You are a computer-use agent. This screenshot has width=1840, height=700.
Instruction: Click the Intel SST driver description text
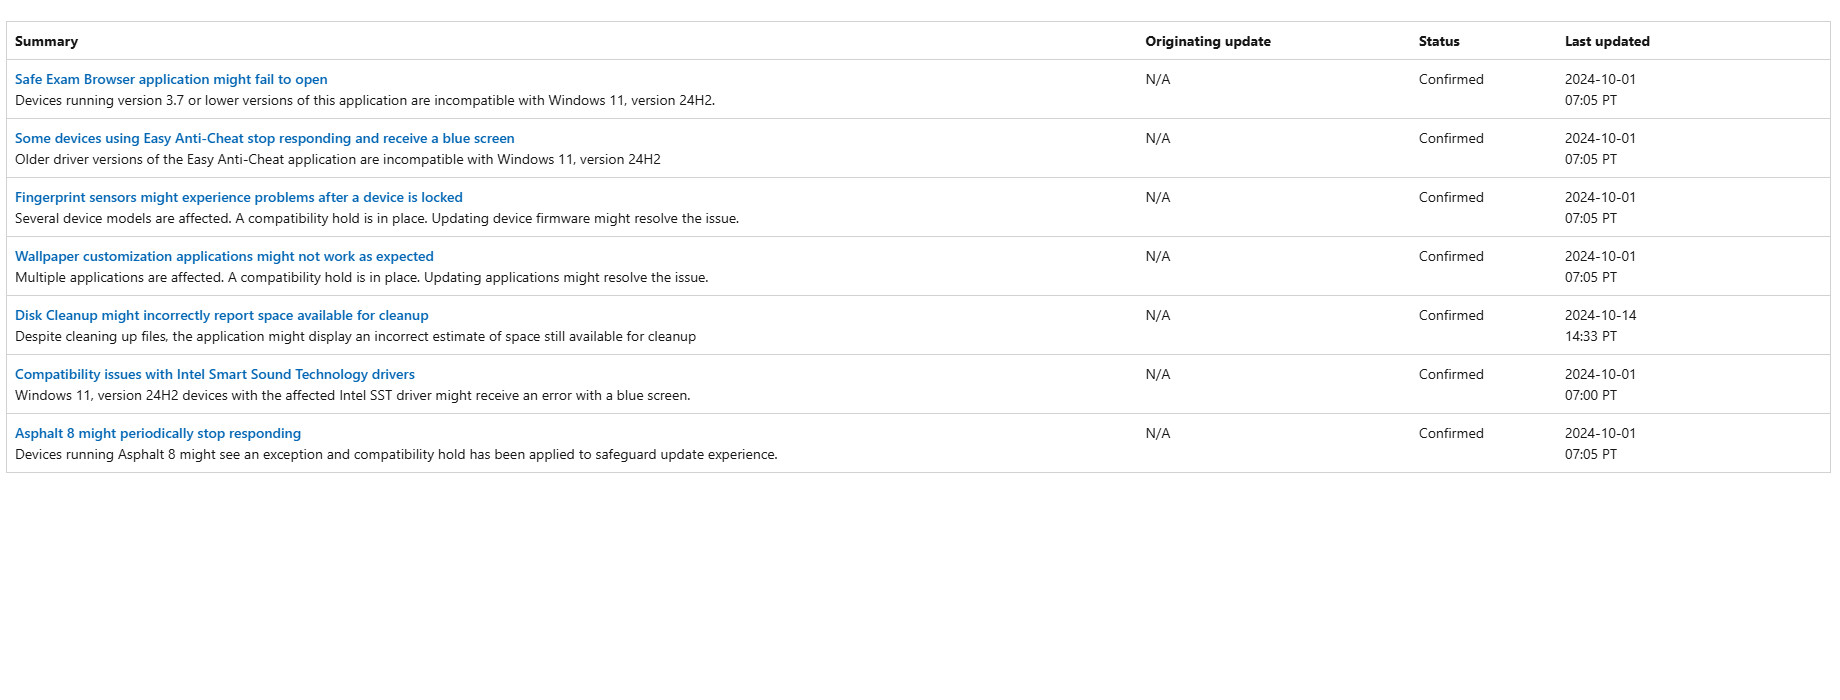pyautogui.click(x=352, y=396)
